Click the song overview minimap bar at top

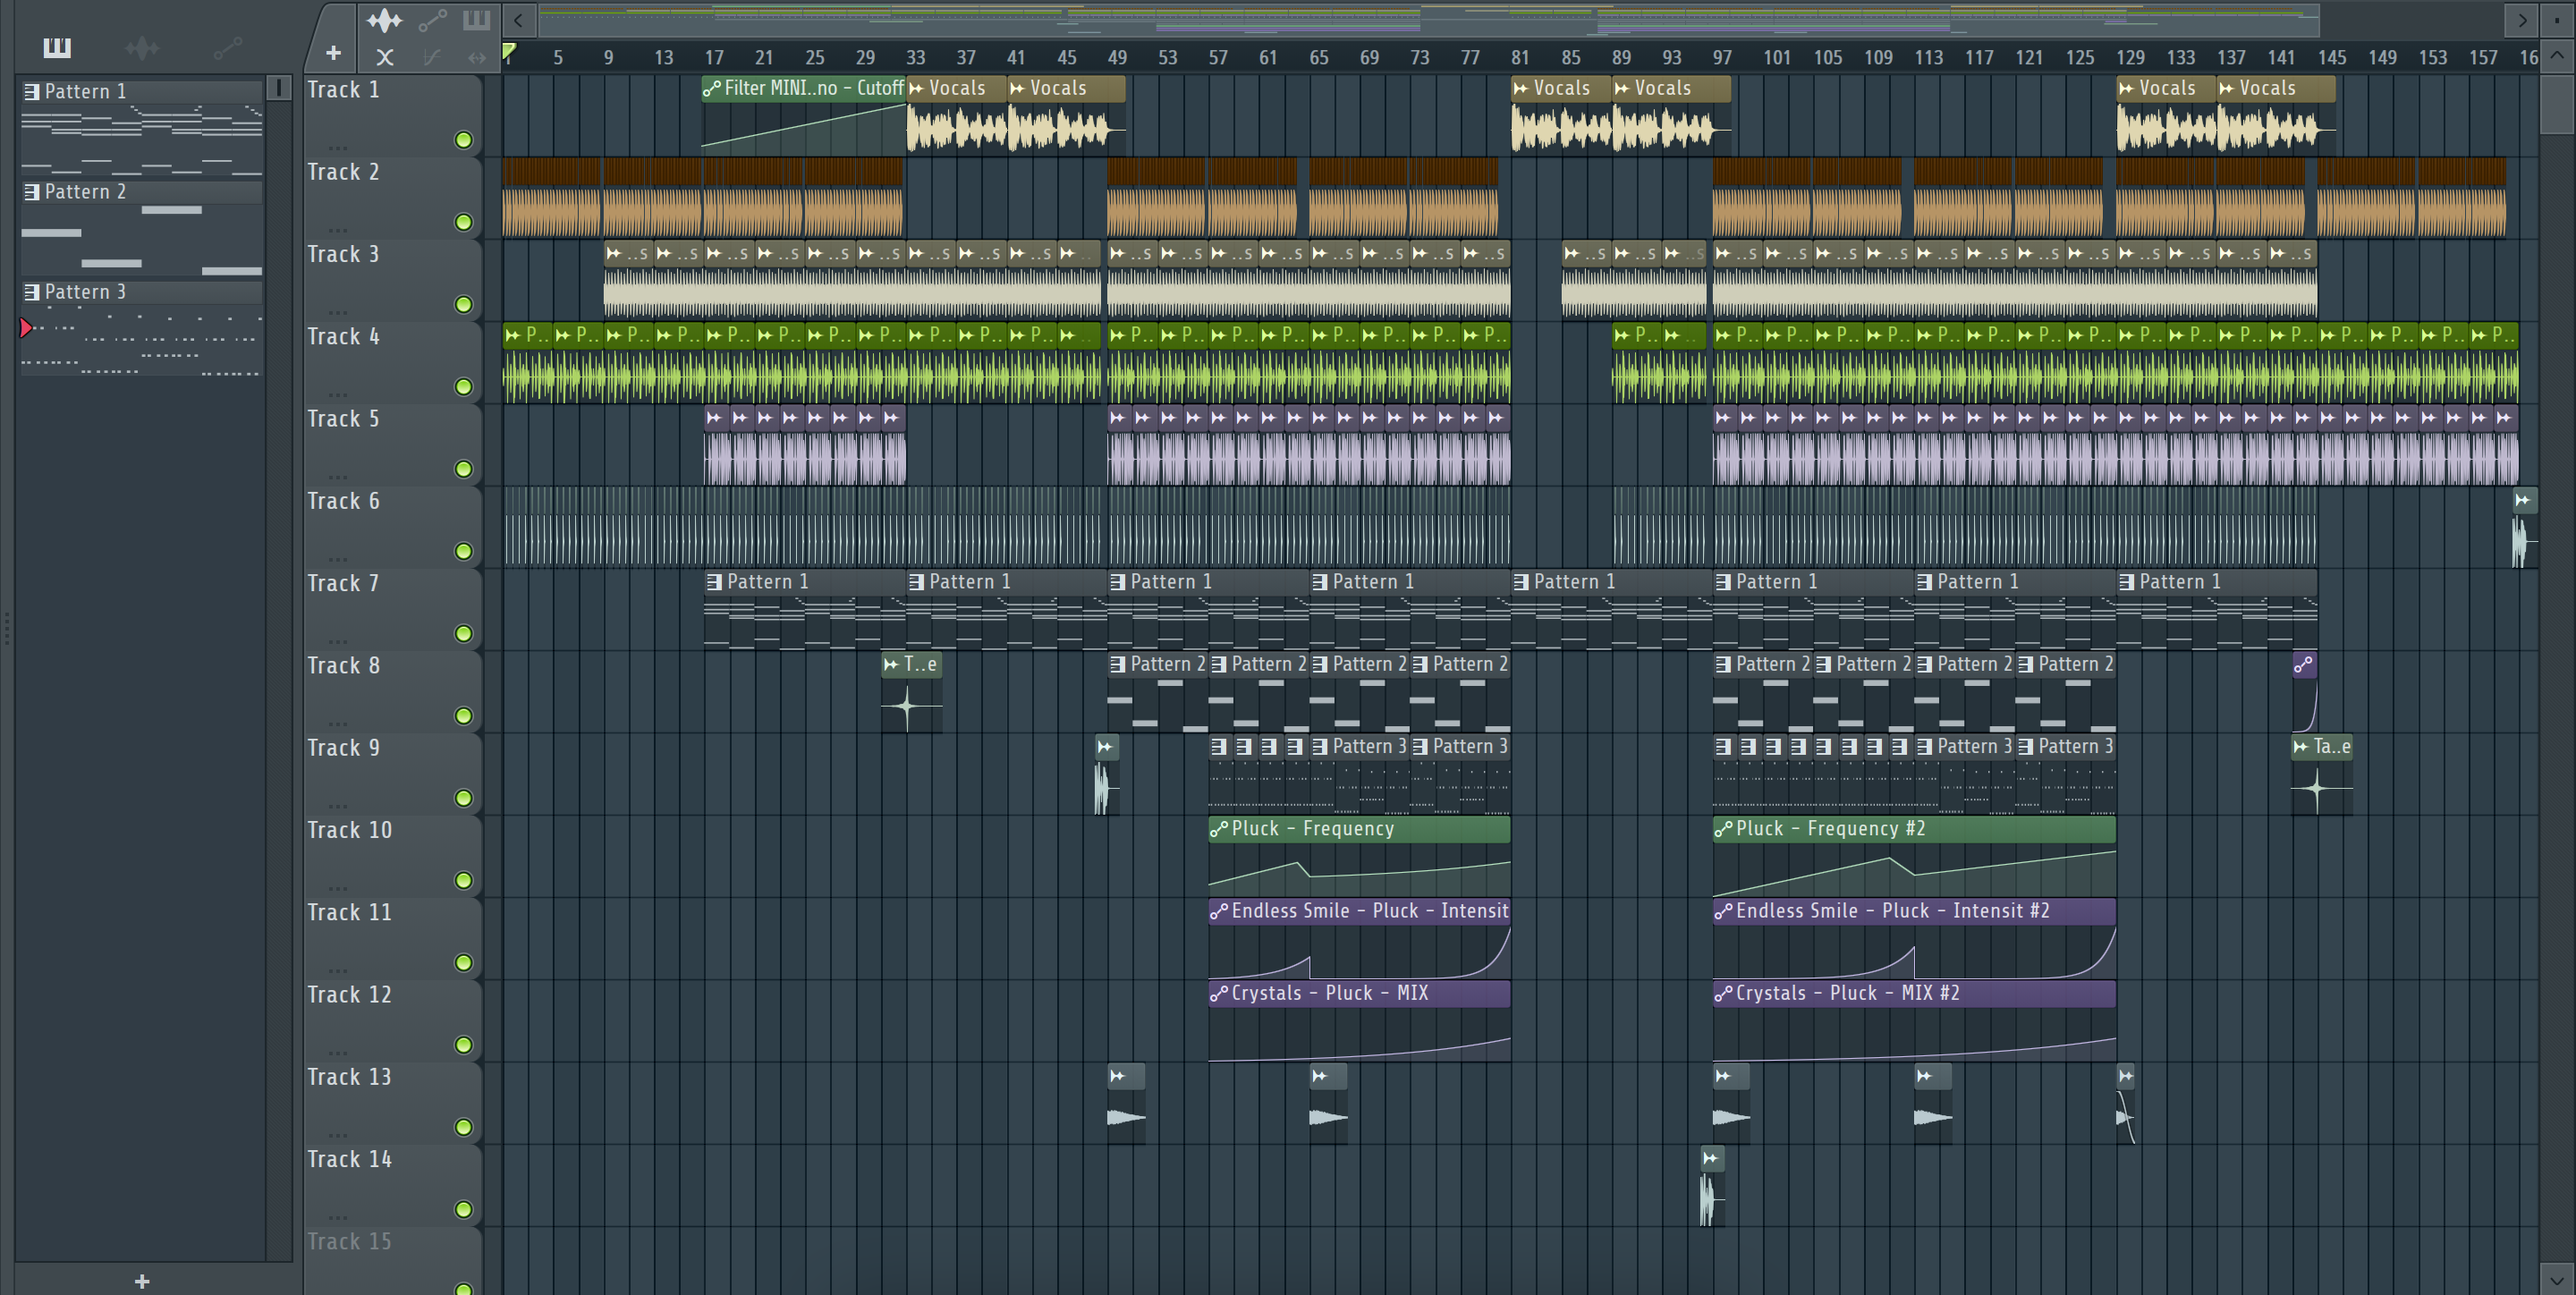(1428, 19)
